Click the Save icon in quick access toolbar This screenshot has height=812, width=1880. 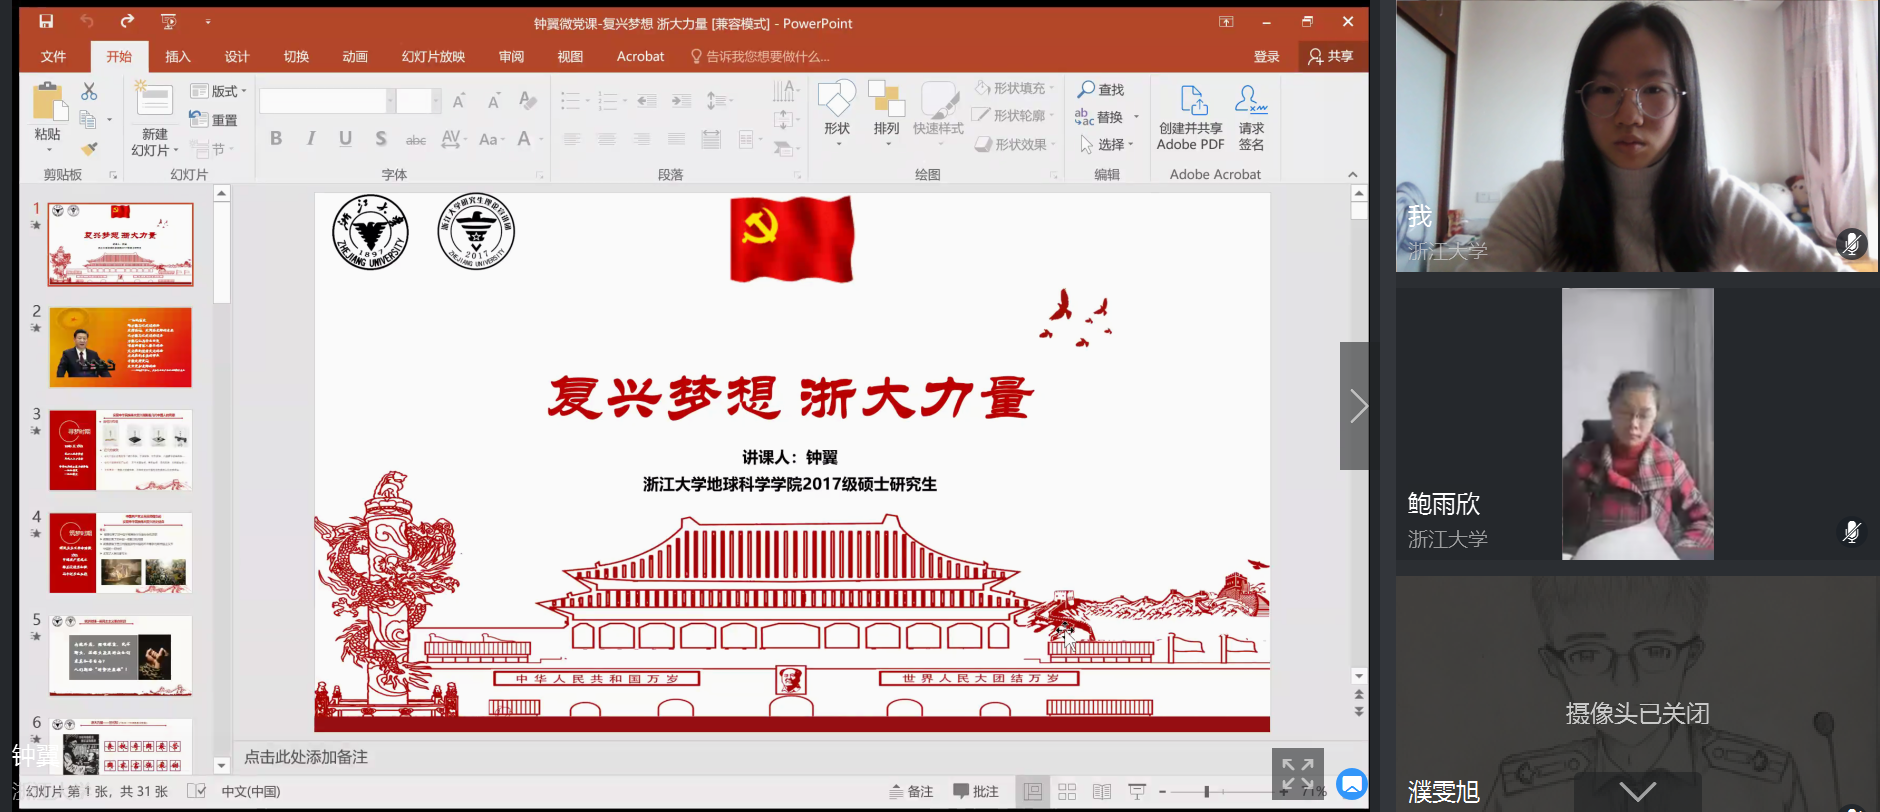[x=46, y=21]
